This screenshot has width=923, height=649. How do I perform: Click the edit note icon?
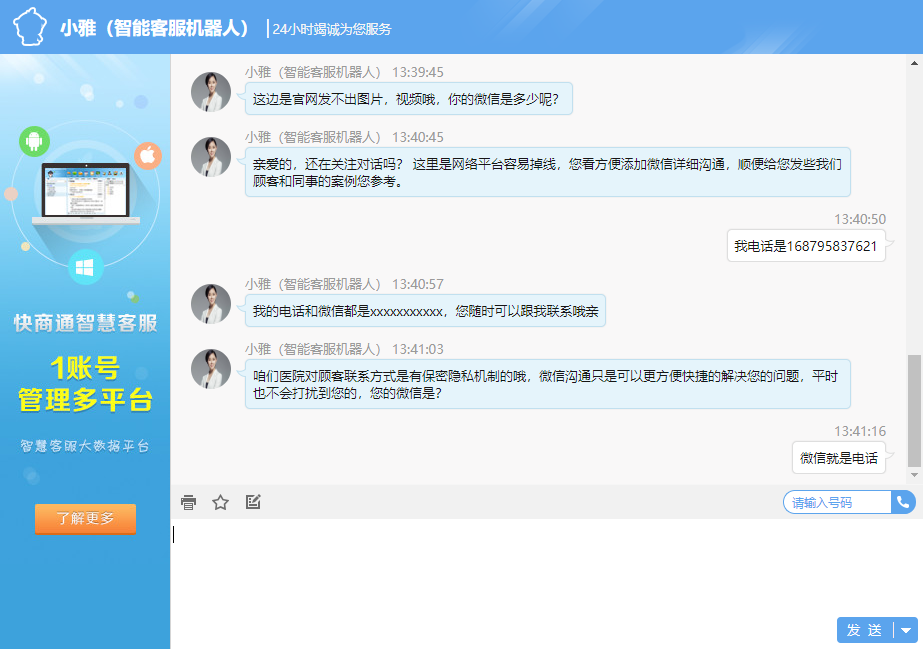point(253,502)
